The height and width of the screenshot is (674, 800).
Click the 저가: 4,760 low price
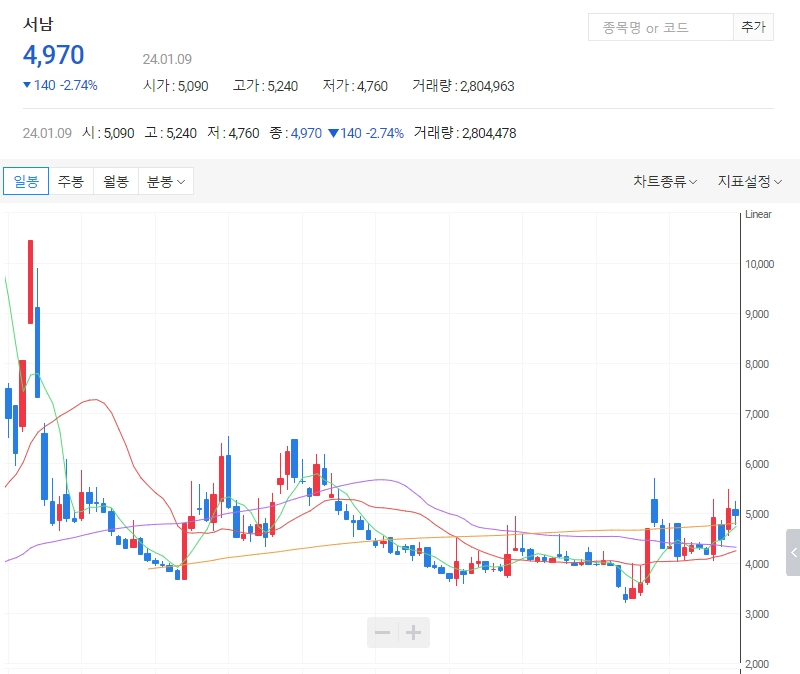point(355,86)
